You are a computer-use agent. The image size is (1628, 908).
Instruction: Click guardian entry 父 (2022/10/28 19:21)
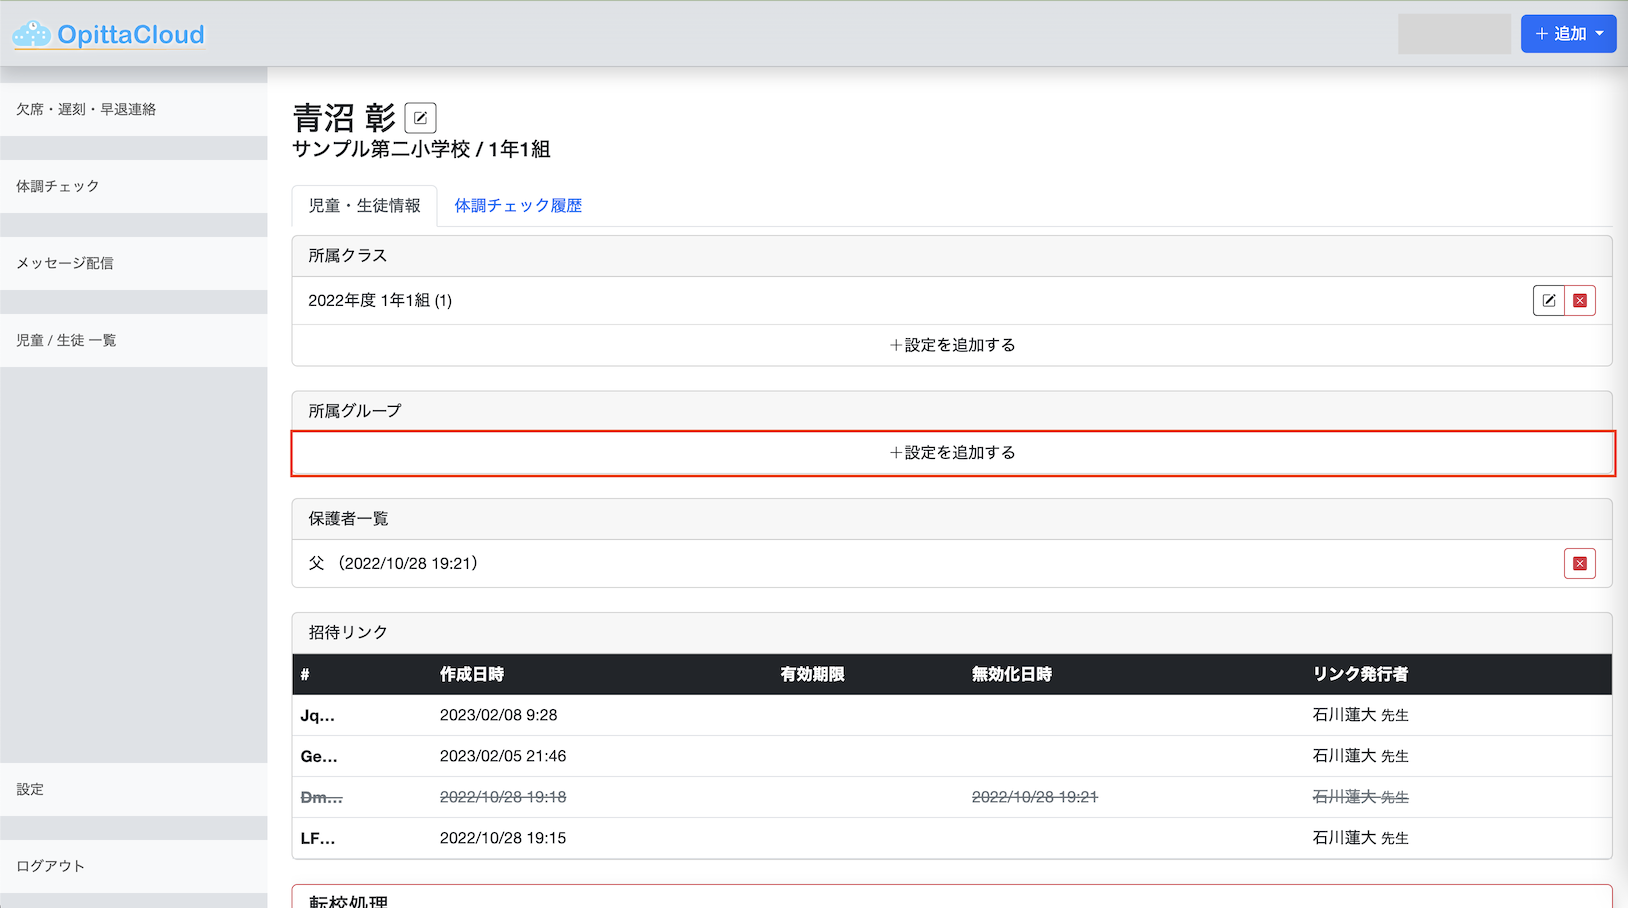pyautogui.click(x=393, y=563)
